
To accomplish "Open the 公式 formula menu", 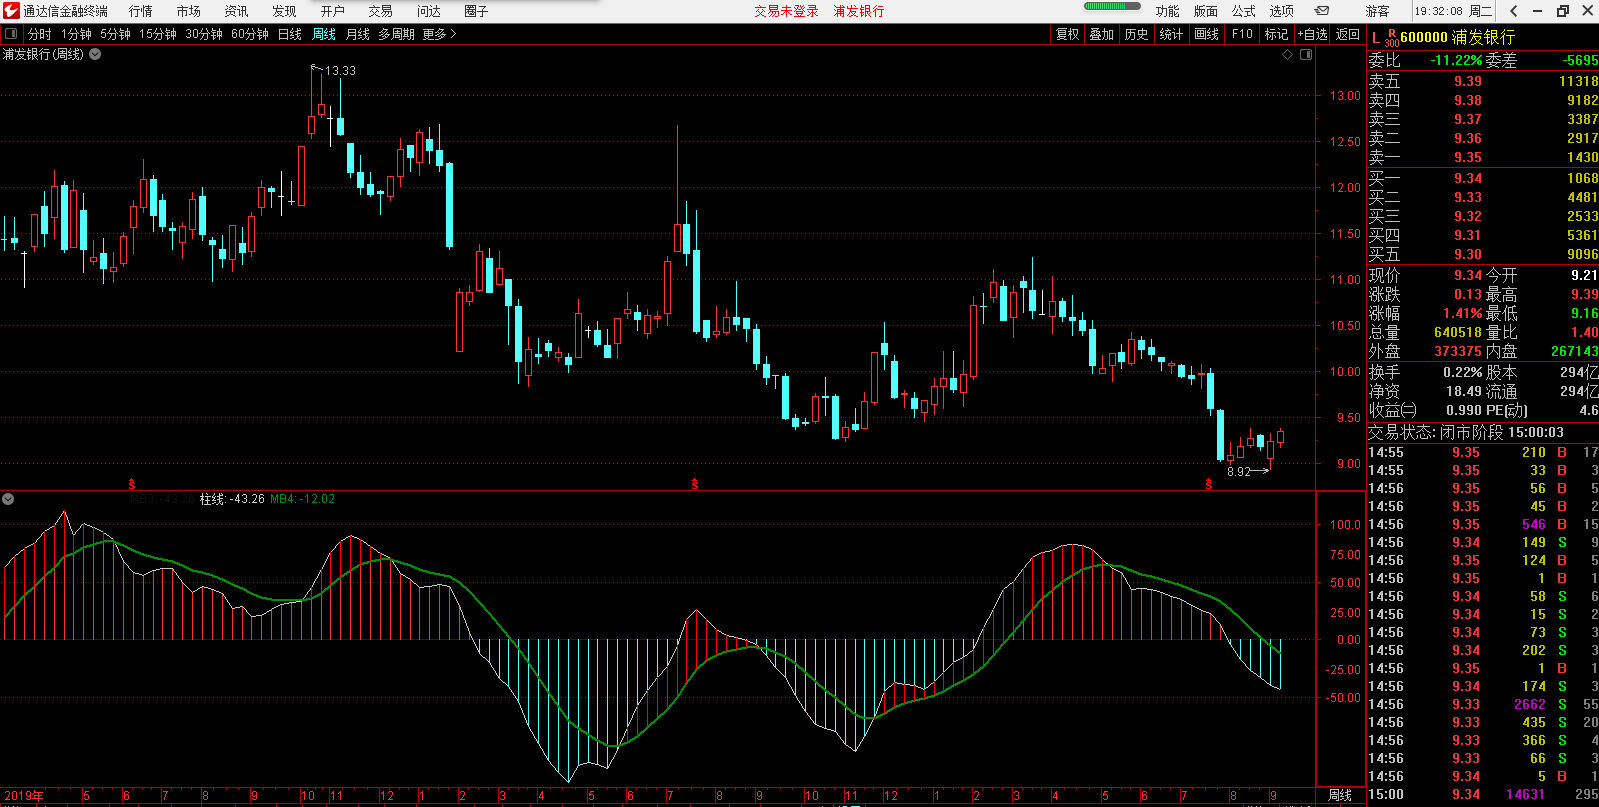I will point(1244,11).
